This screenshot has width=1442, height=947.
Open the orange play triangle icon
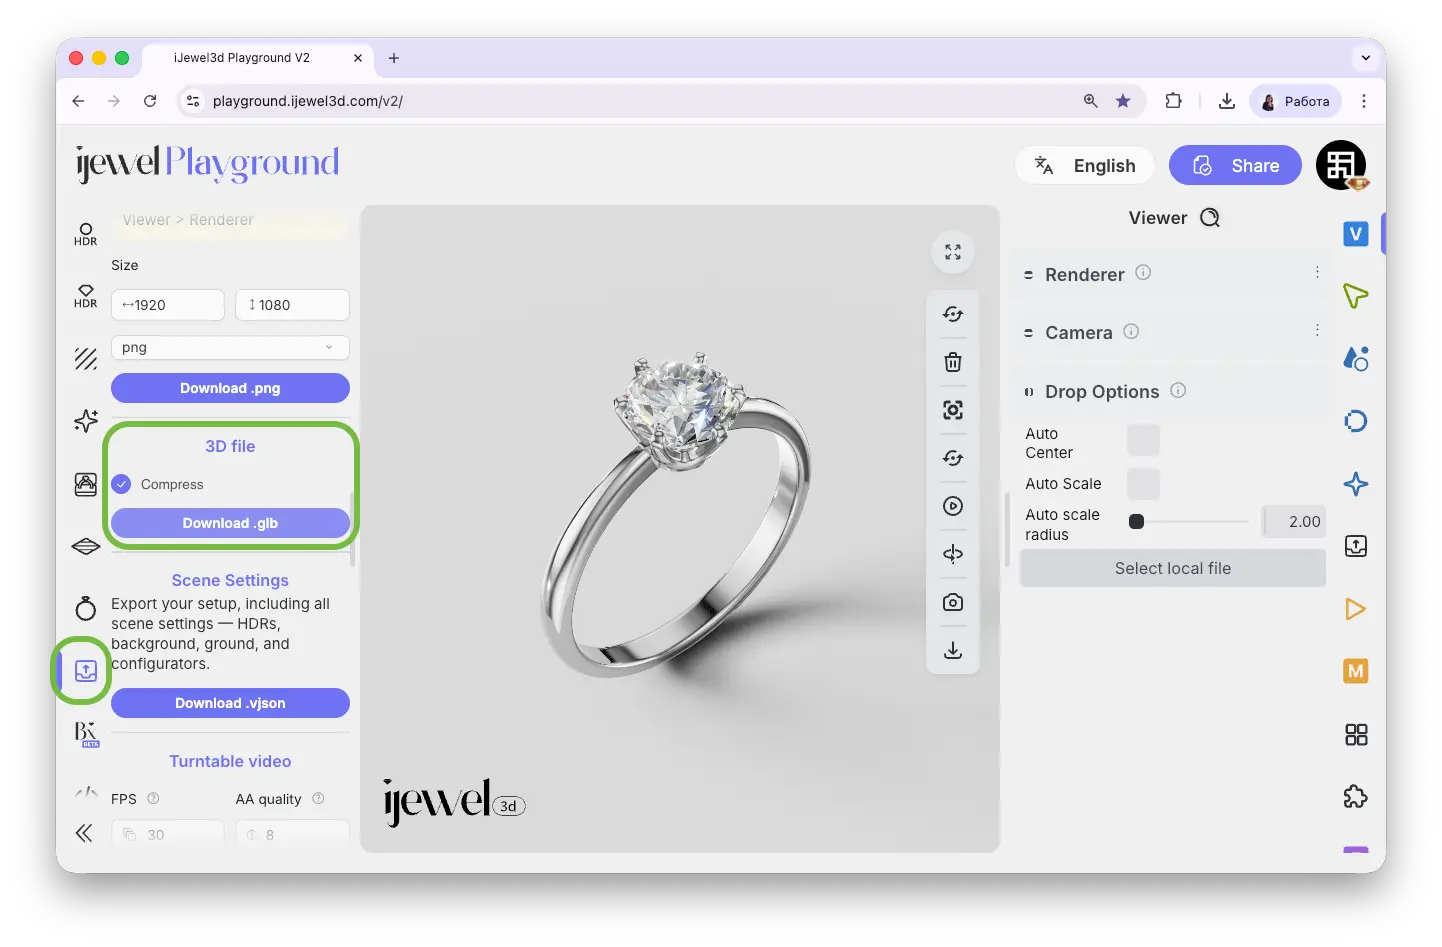(x=1356, y=609)
